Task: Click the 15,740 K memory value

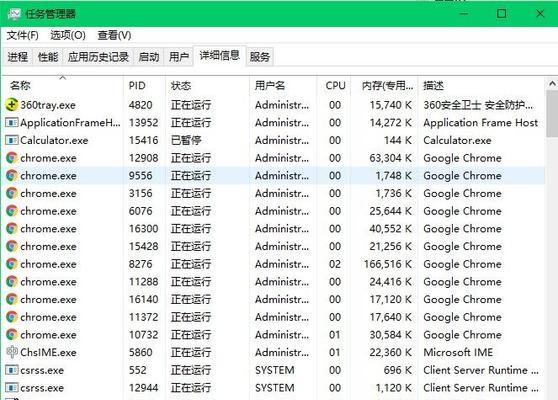Action: click(390, 105)
